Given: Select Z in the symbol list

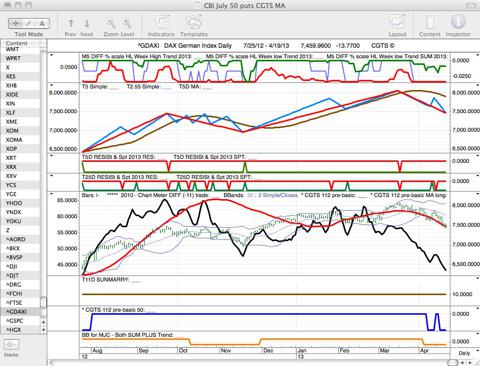Looking at the screenshot, I should (21, 230).
